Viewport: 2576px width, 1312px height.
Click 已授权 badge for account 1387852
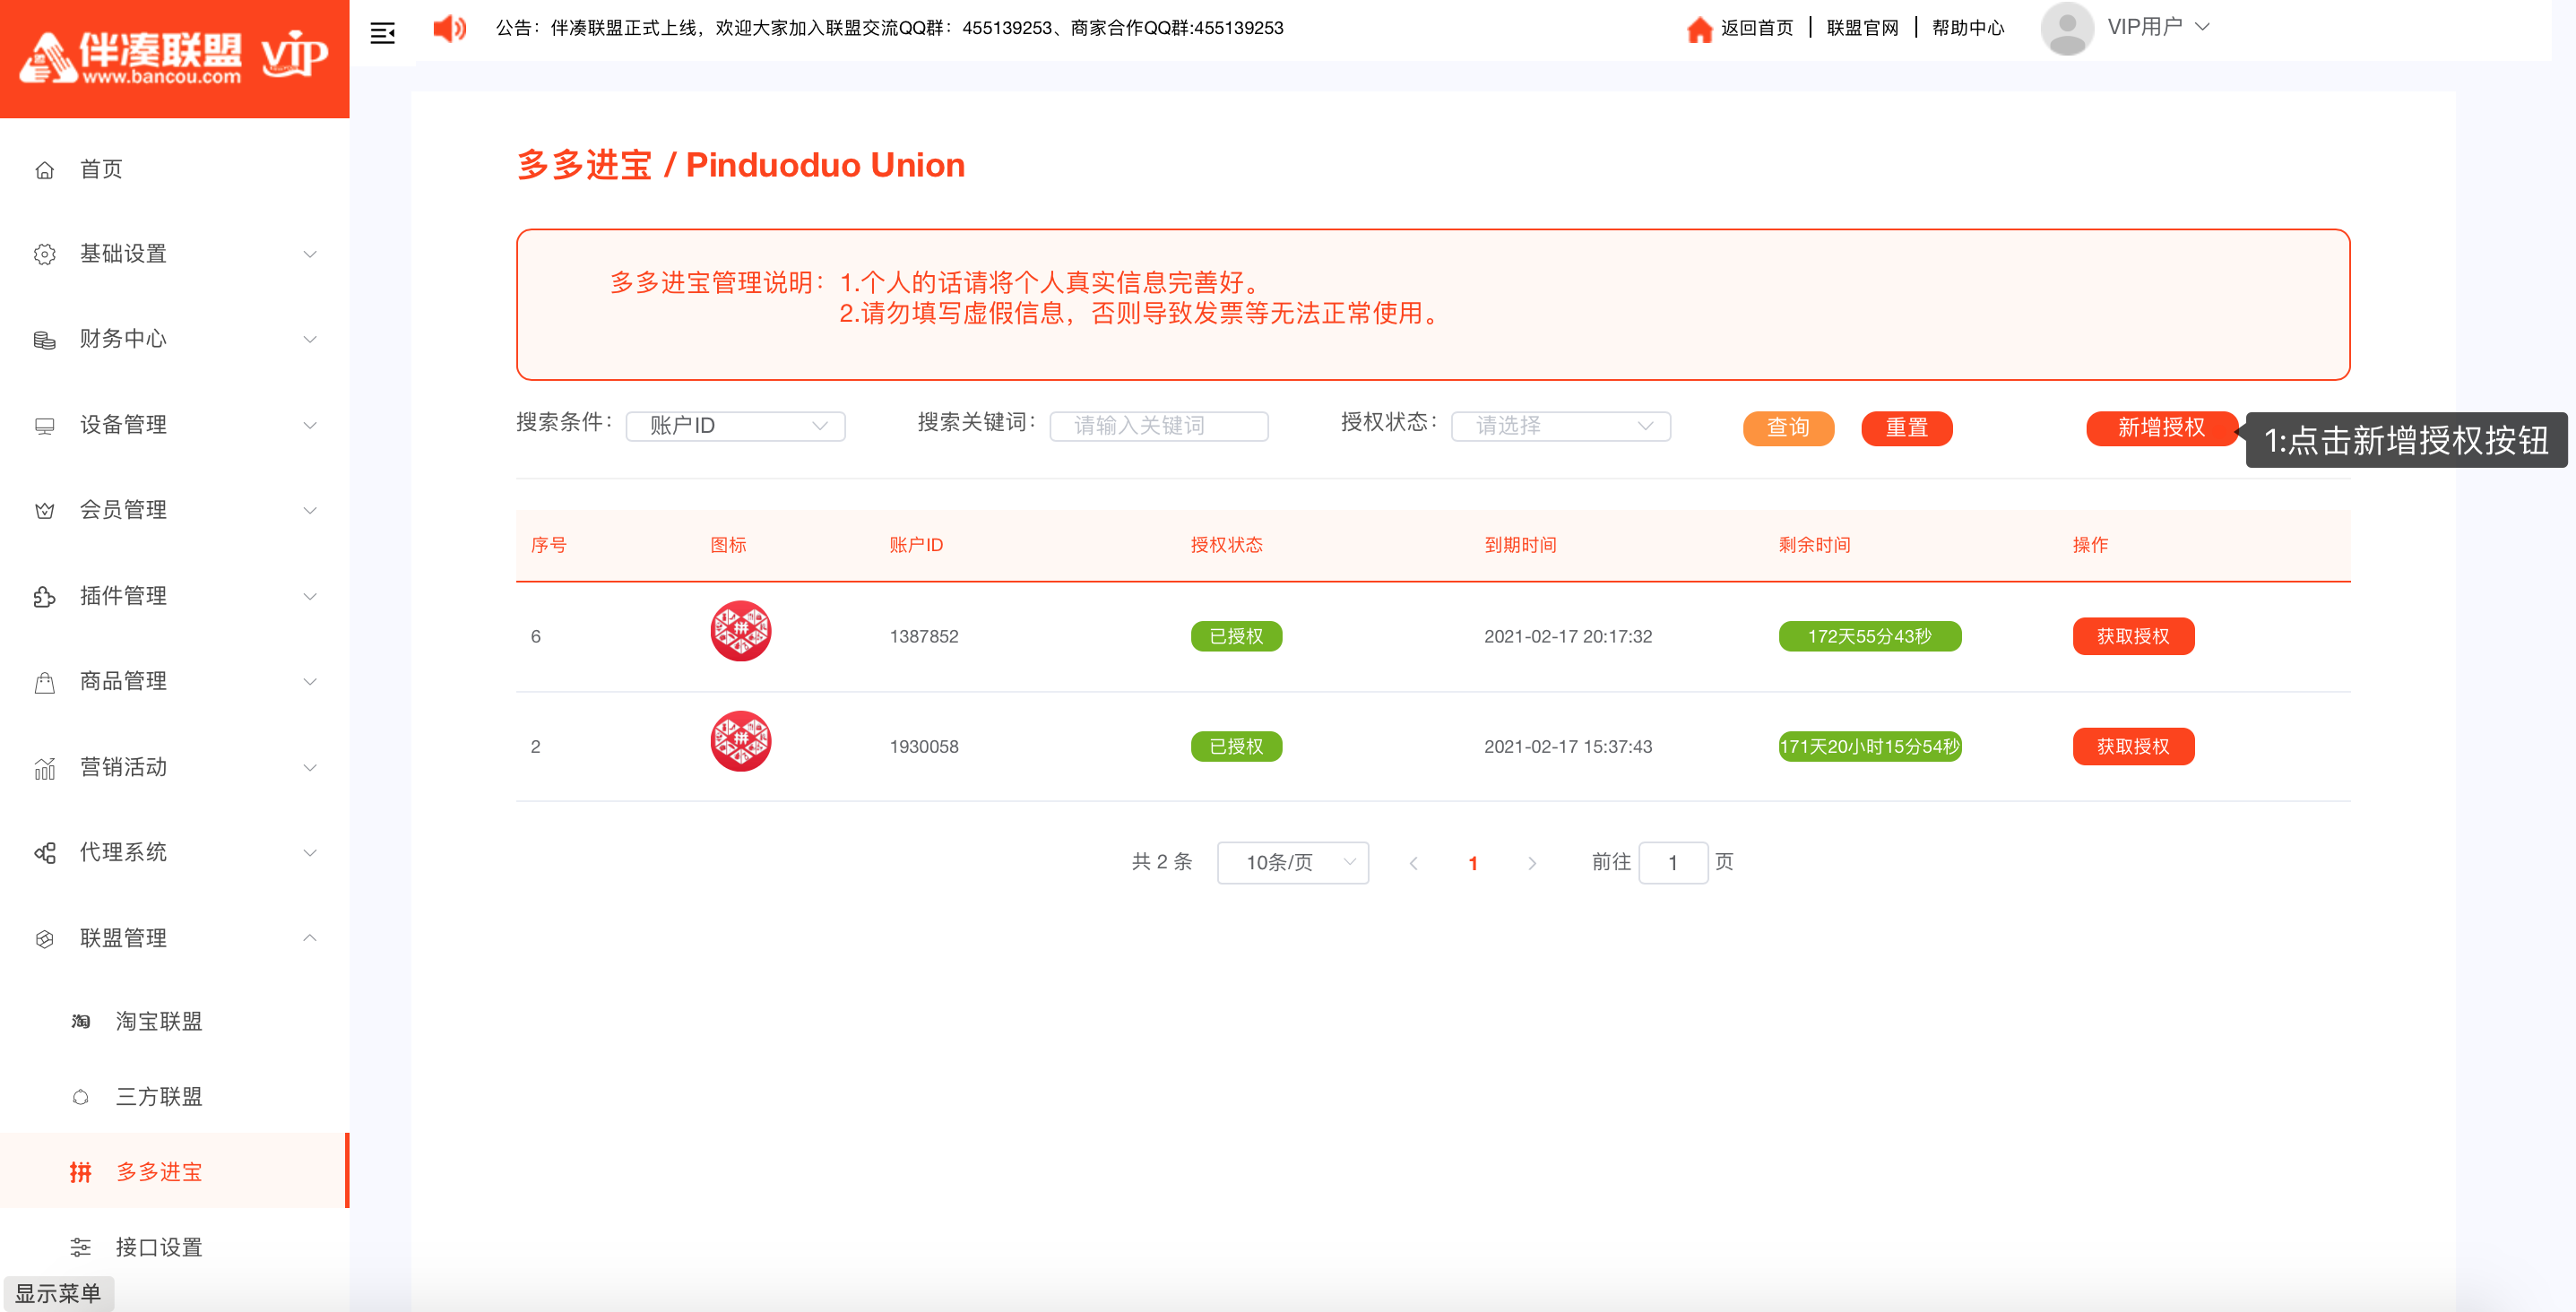tap(1236, 636)
